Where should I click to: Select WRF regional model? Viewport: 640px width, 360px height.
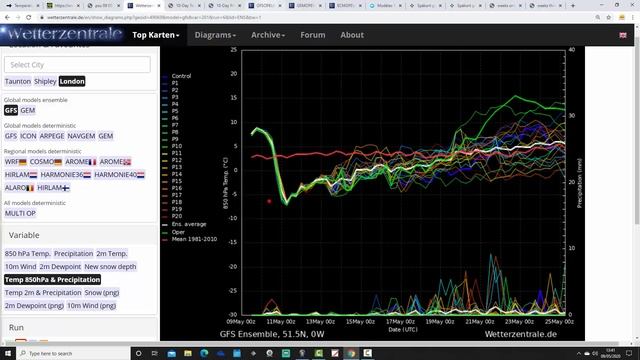16,162
